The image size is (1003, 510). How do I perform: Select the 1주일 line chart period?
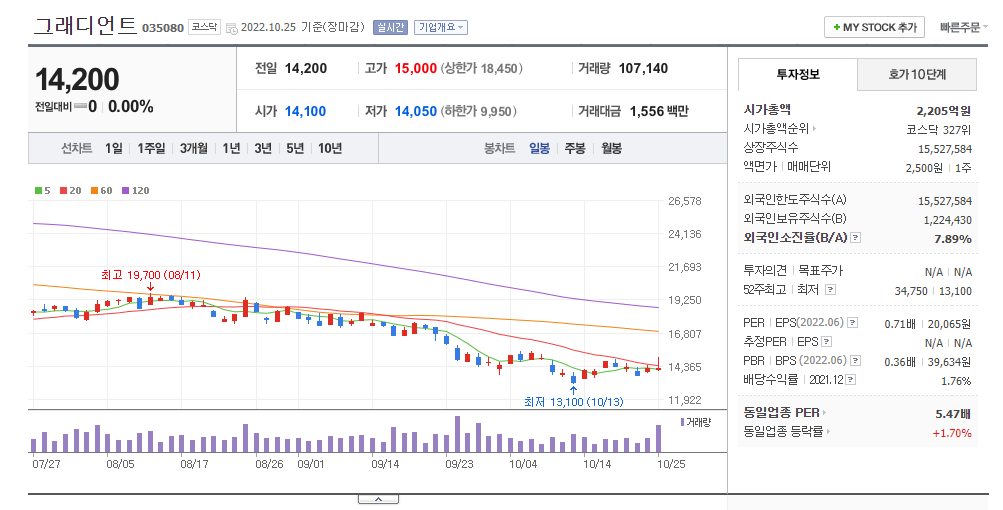pos(151,148)
